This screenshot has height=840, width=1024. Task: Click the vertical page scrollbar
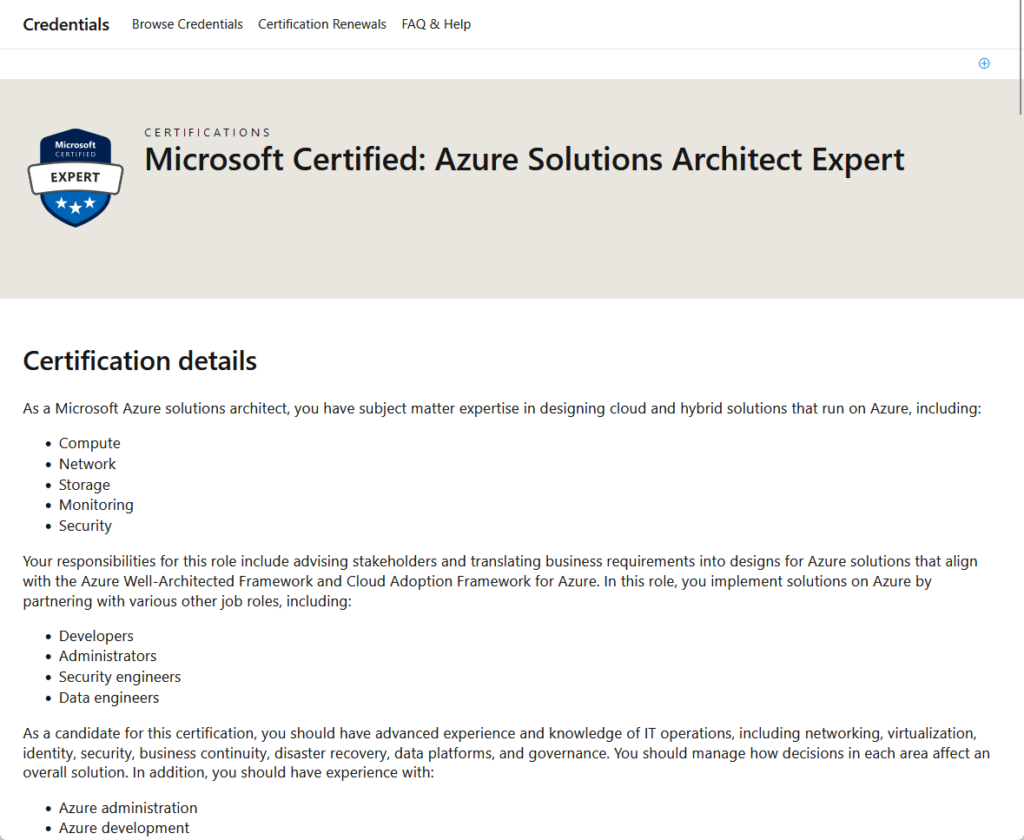point(1020,59)
